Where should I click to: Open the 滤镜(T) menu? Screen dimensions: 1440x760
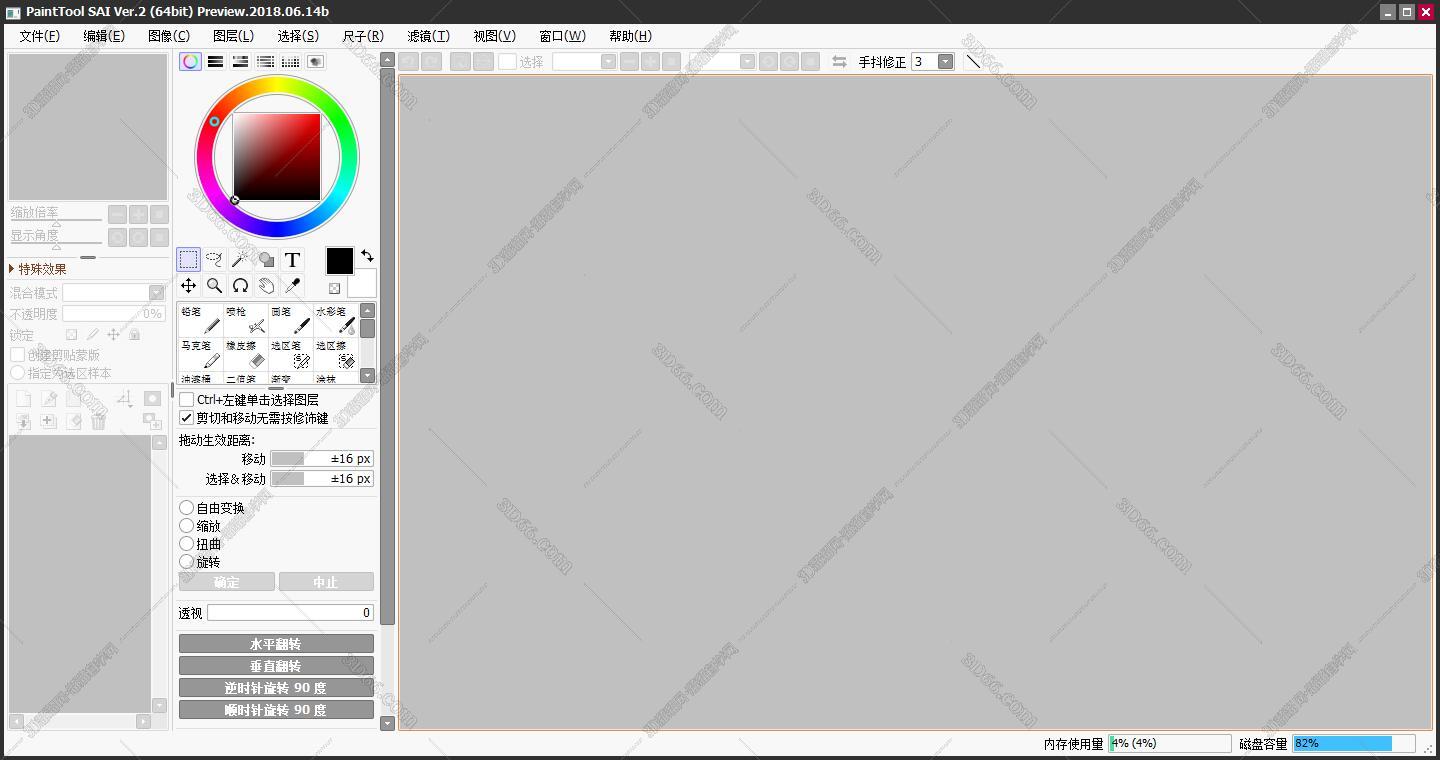(x=428, y=36)
